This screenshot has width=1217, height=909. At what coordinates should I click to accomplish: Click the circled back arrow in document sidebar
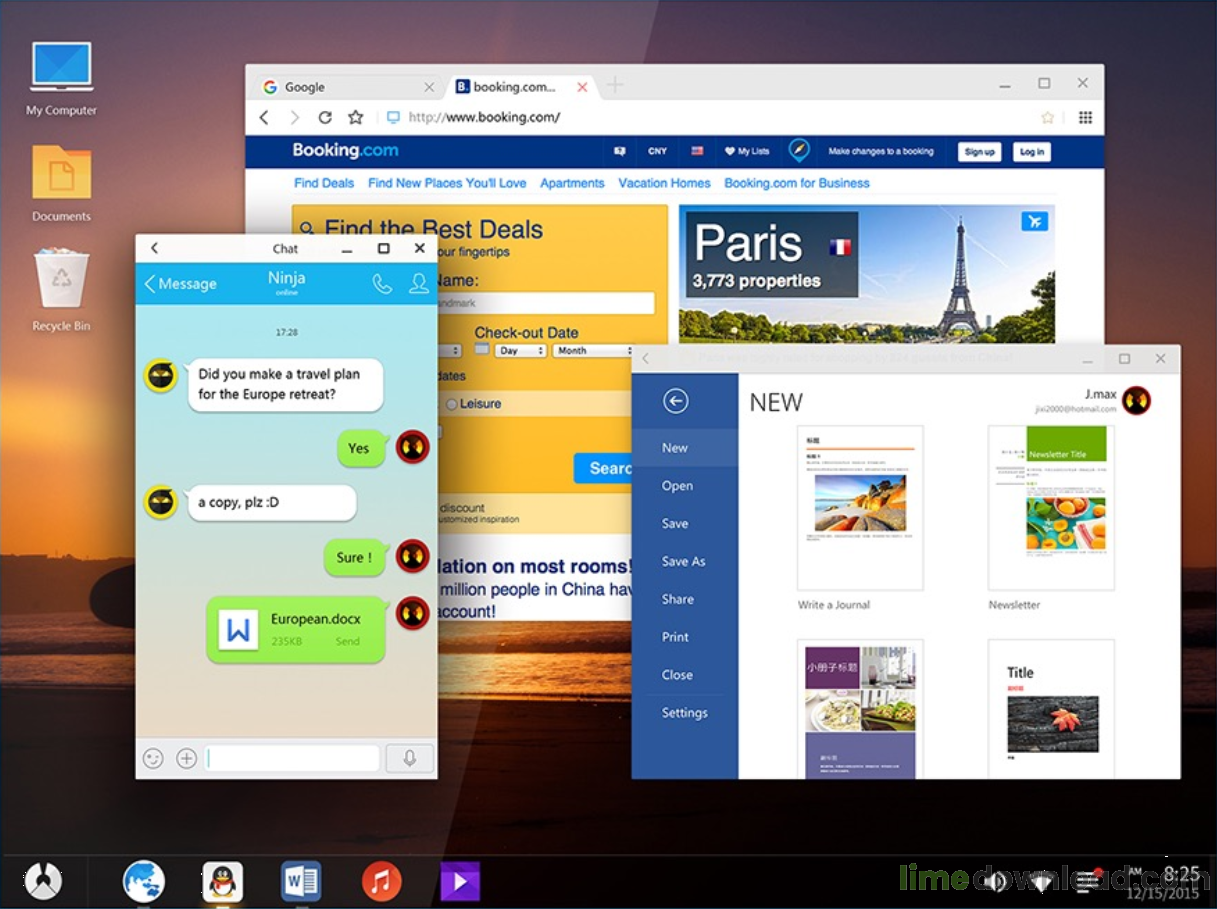click(x=676, y=401)
